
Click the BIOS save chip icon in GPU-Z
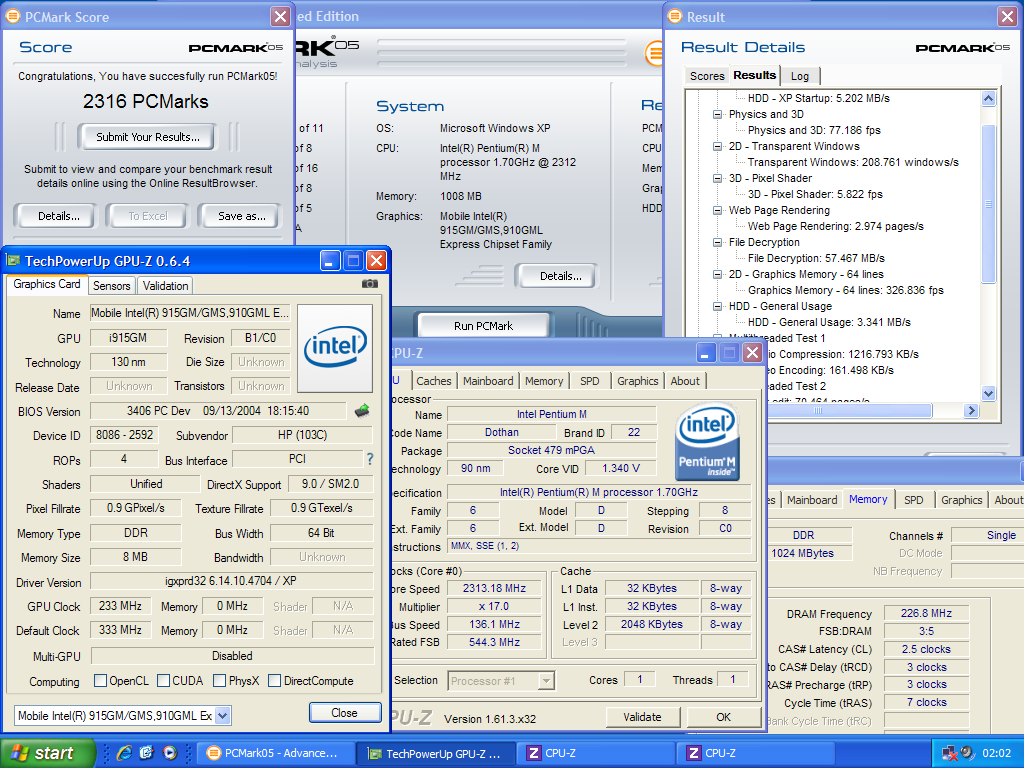[362, 411]
